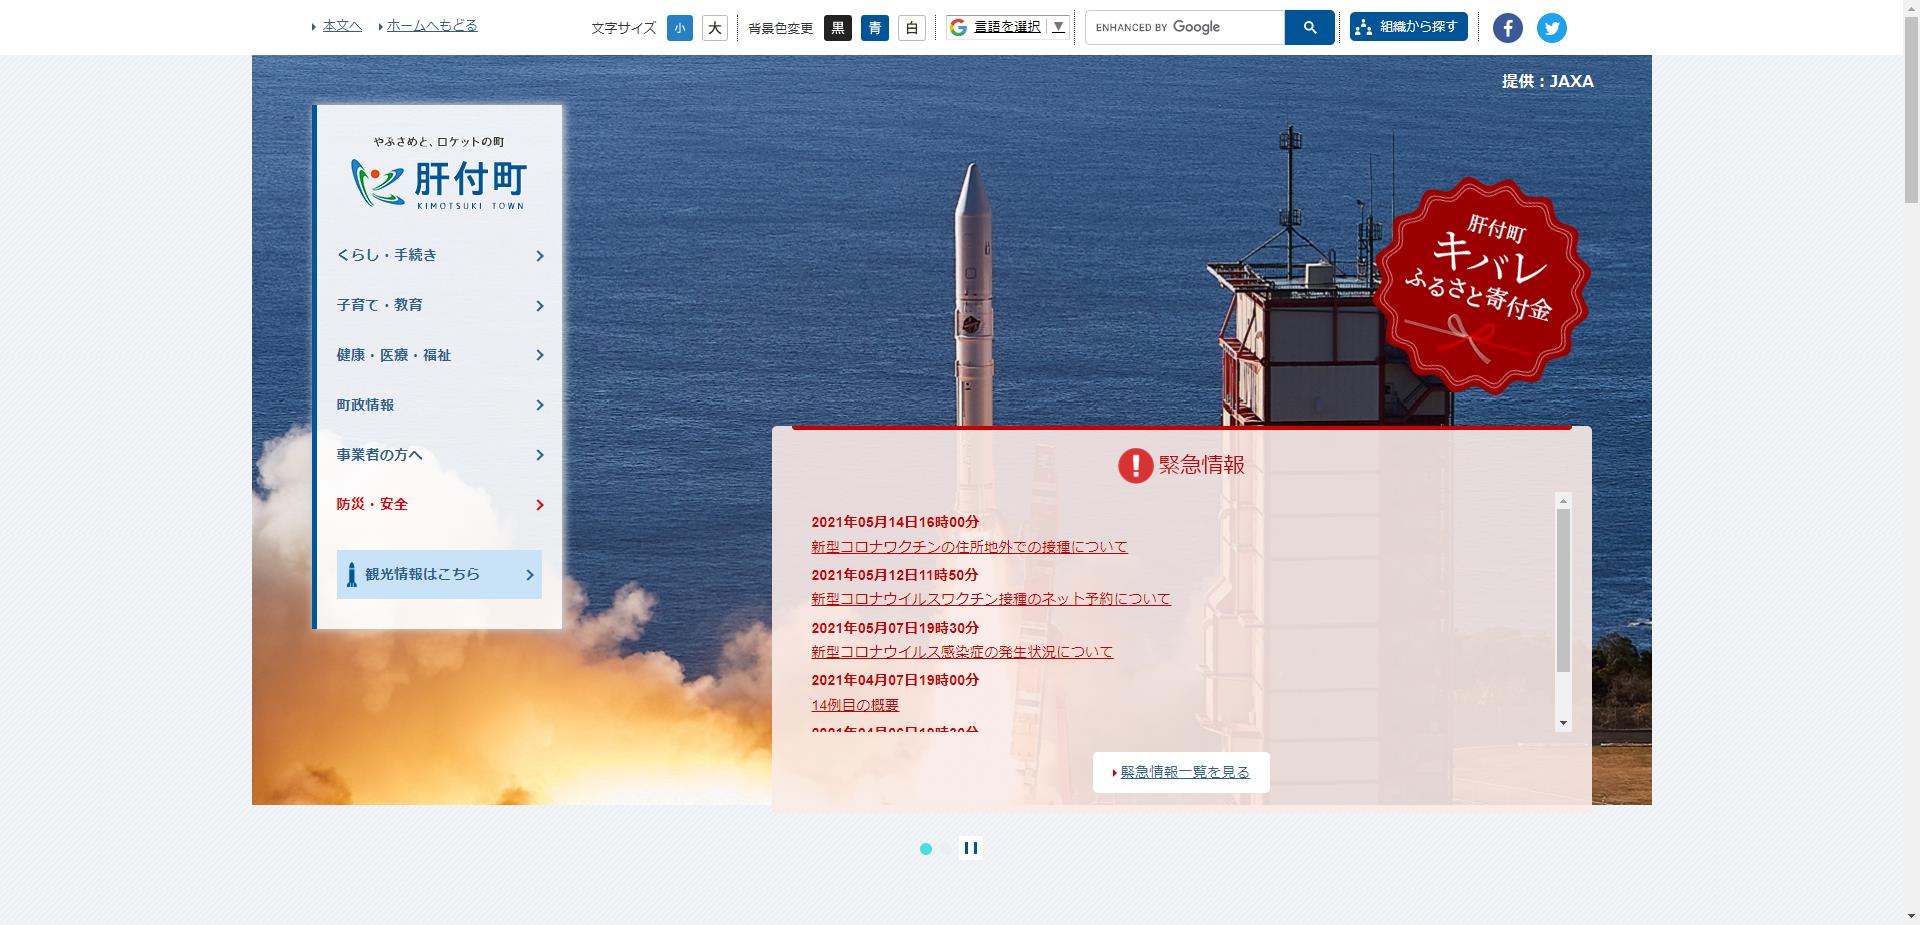
Task: Open the 言語を選択 language dropdown
Action: pos(1008,27)
